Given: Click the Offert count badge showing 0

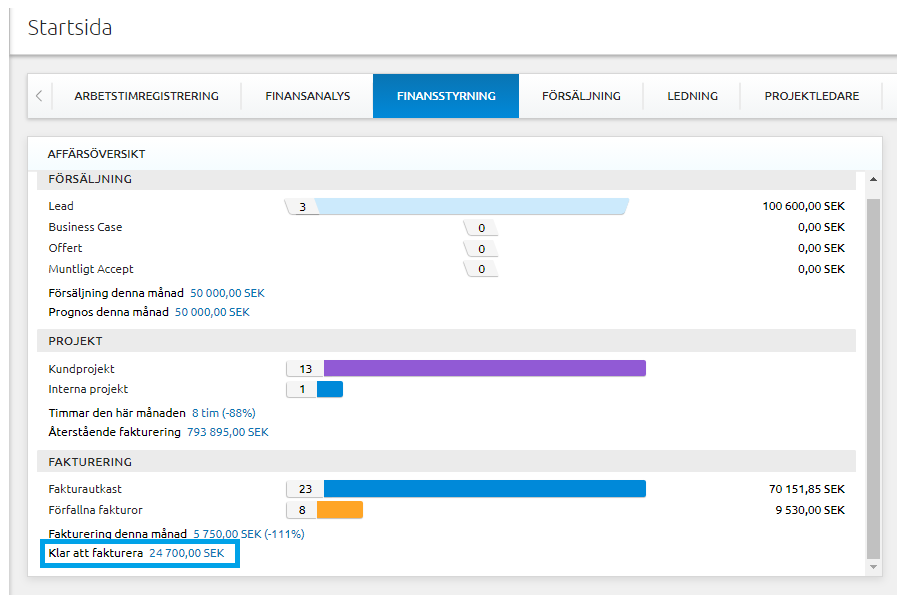Looking at the screenshot, I should click(x=481, y=249).
